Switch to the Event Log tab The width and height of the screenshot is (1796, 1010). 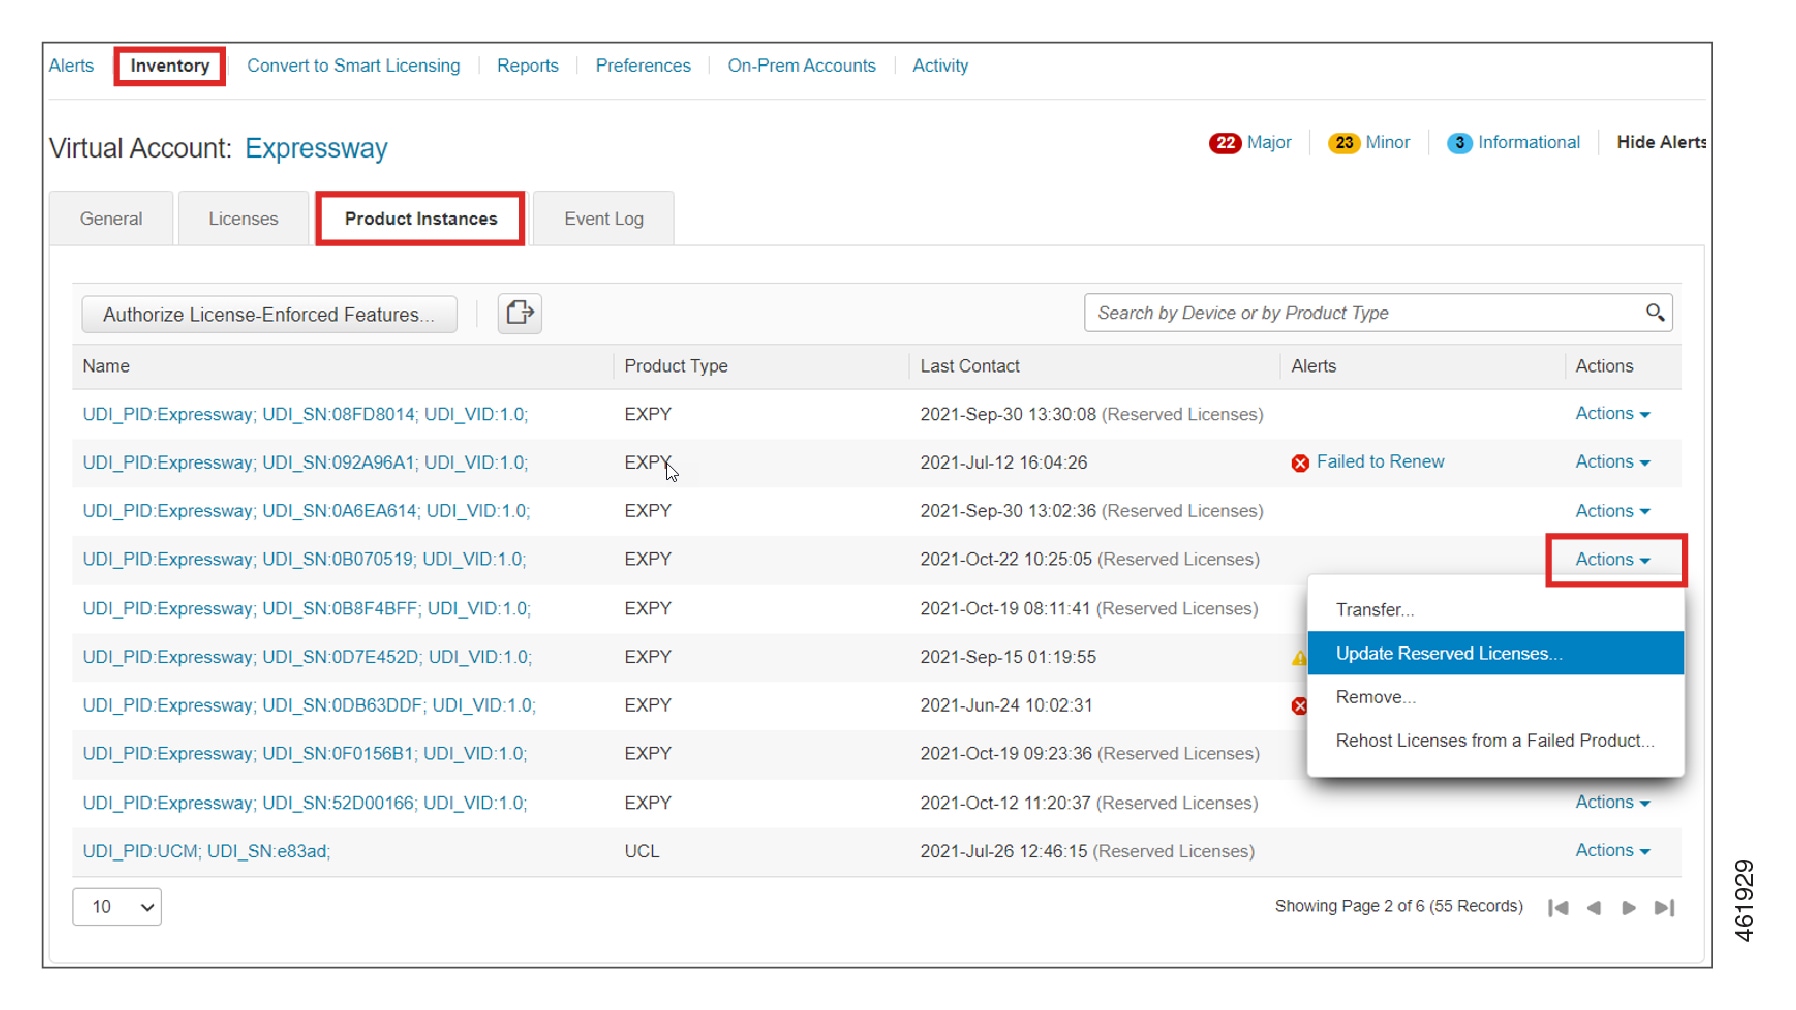click(604, 219)
